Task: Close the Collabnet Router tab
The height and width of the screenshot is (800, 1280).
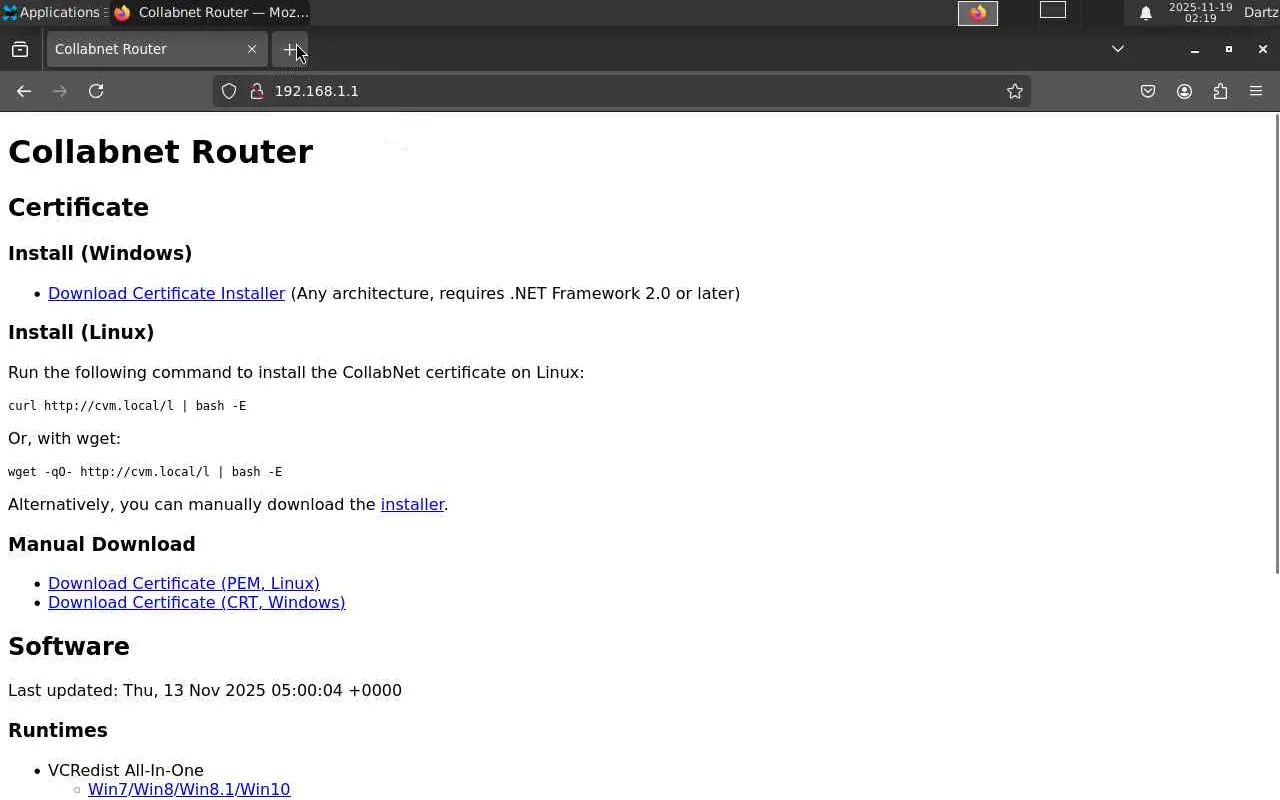Action: (252, 49)
